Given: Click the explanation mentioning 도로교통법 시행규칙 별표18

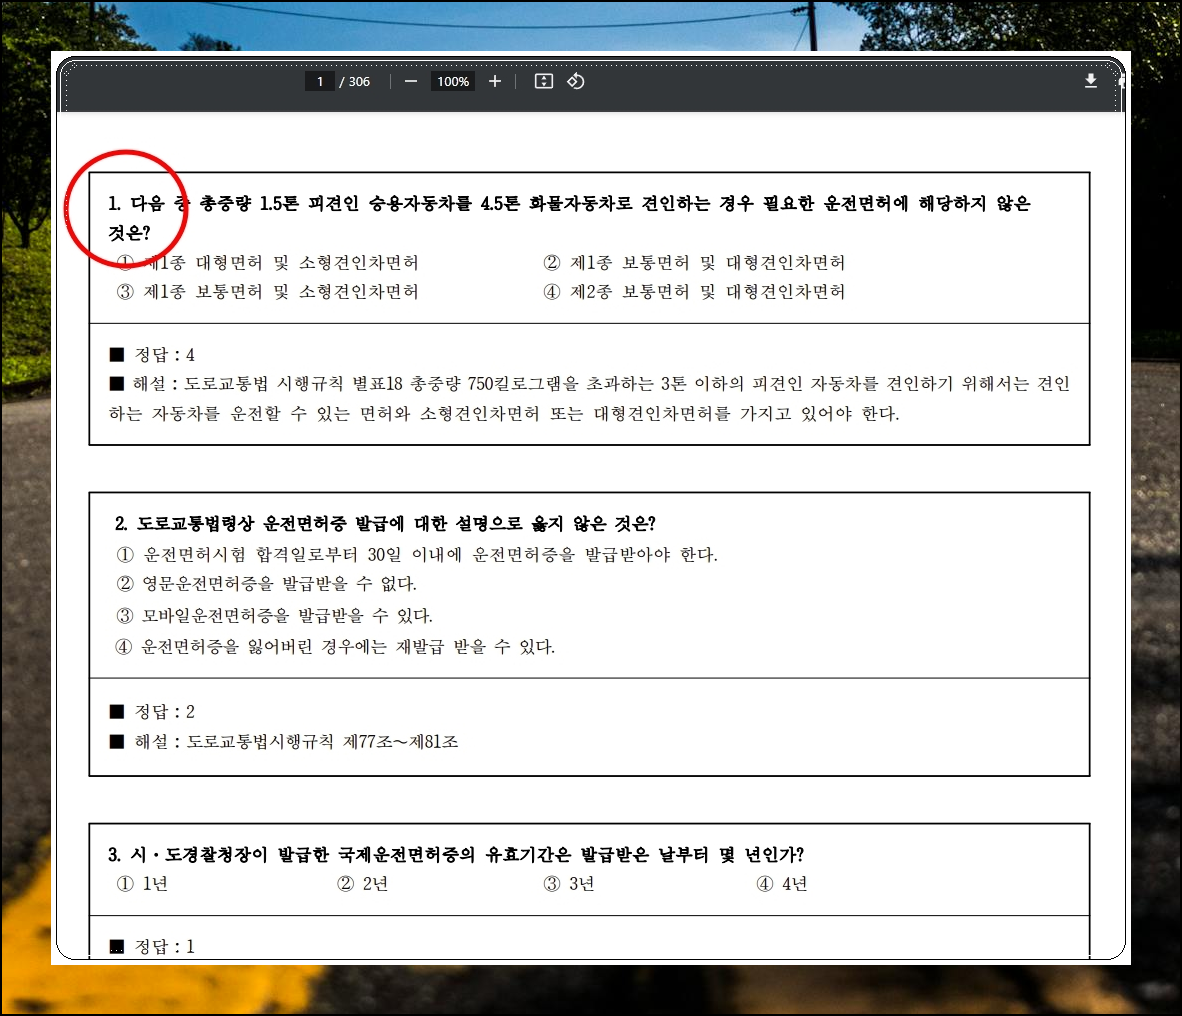Looking at the screenshot, I should (589, 399).
